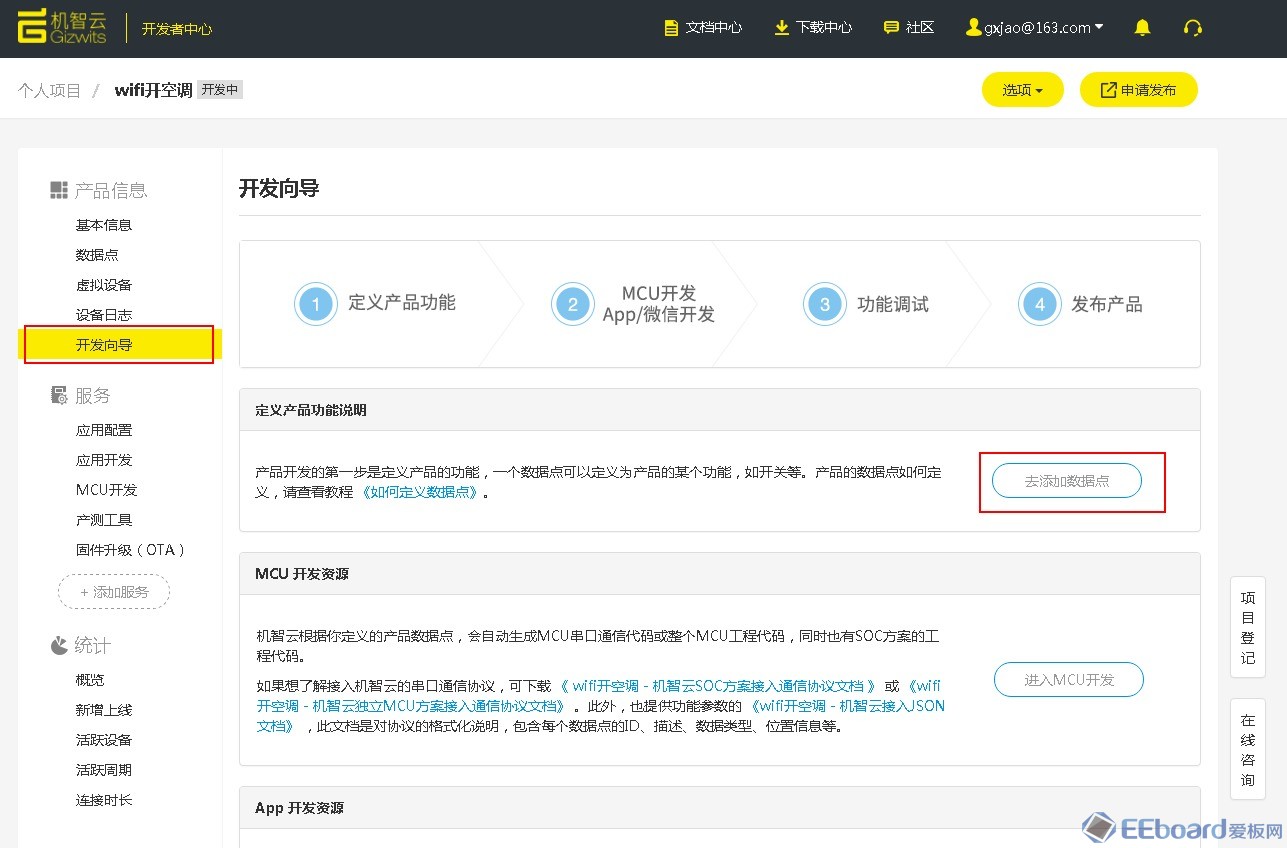The image size is (1287, 848).
Task: Click + 添加服务 button
Action: (x=114, y=592)
